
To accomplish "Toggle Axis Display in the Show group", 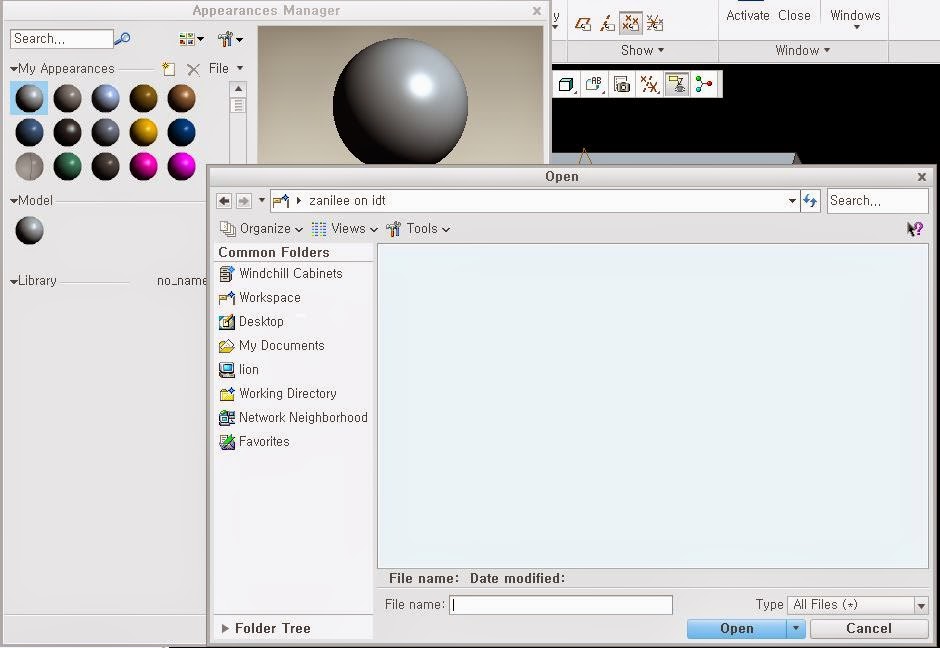I will pyautogui.click(x=607, y=23).
